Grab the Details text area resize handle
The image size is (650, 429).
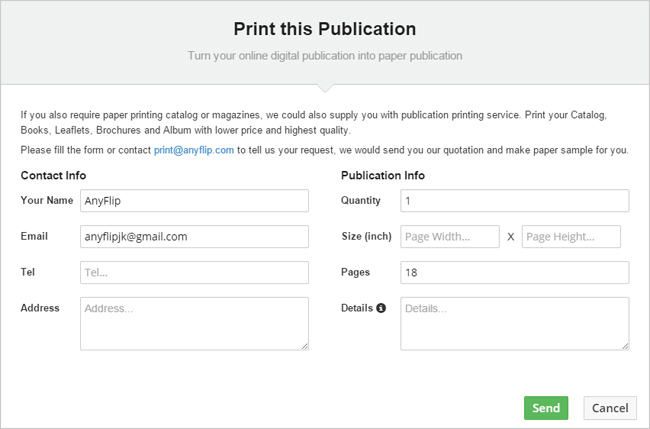pyautogui.click(x=624, y=346)
